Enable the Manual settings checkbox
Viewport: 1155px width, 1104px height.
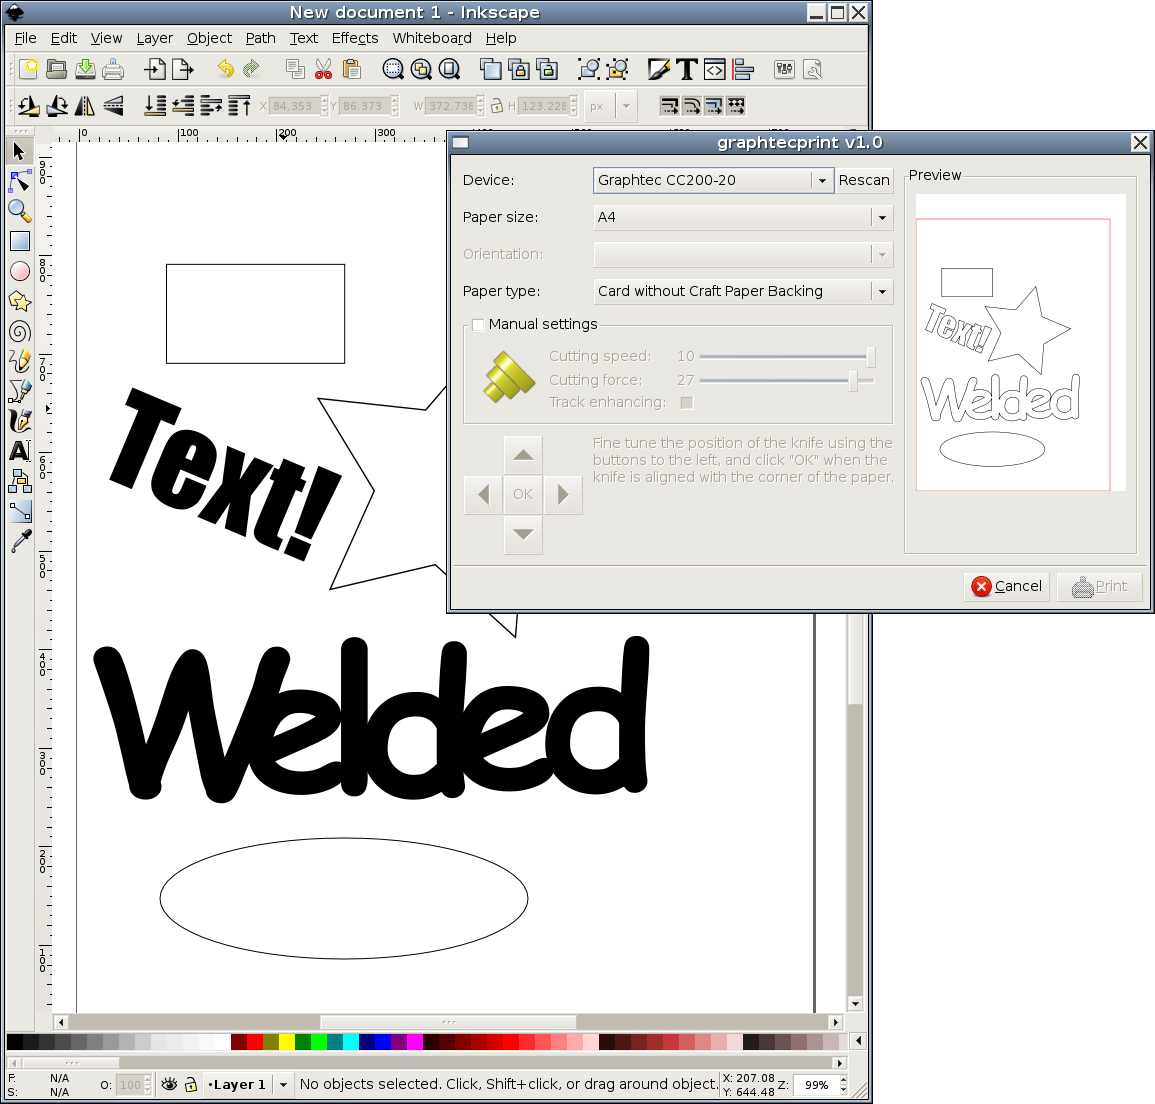478,324
